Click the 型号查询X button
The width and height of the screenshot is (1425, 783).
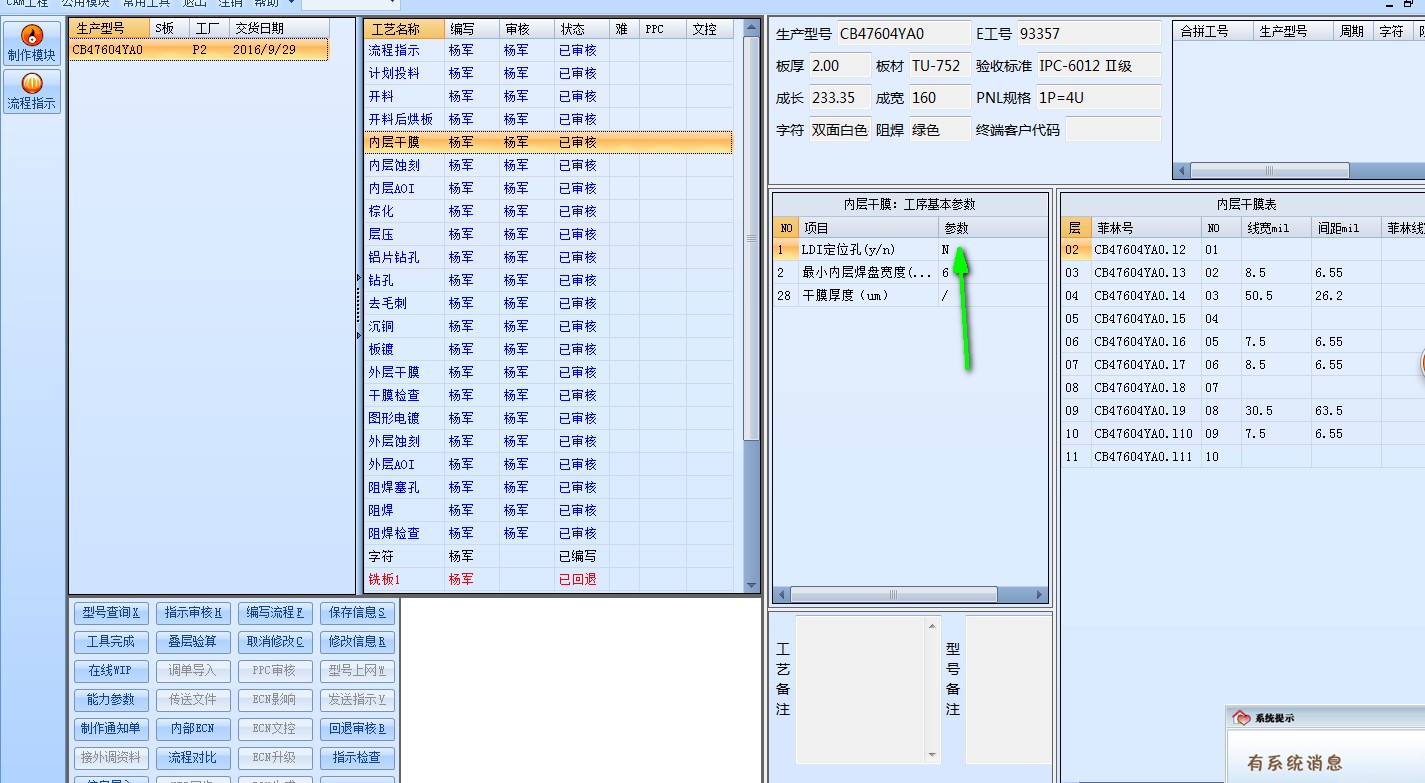(x=111, y=613)
